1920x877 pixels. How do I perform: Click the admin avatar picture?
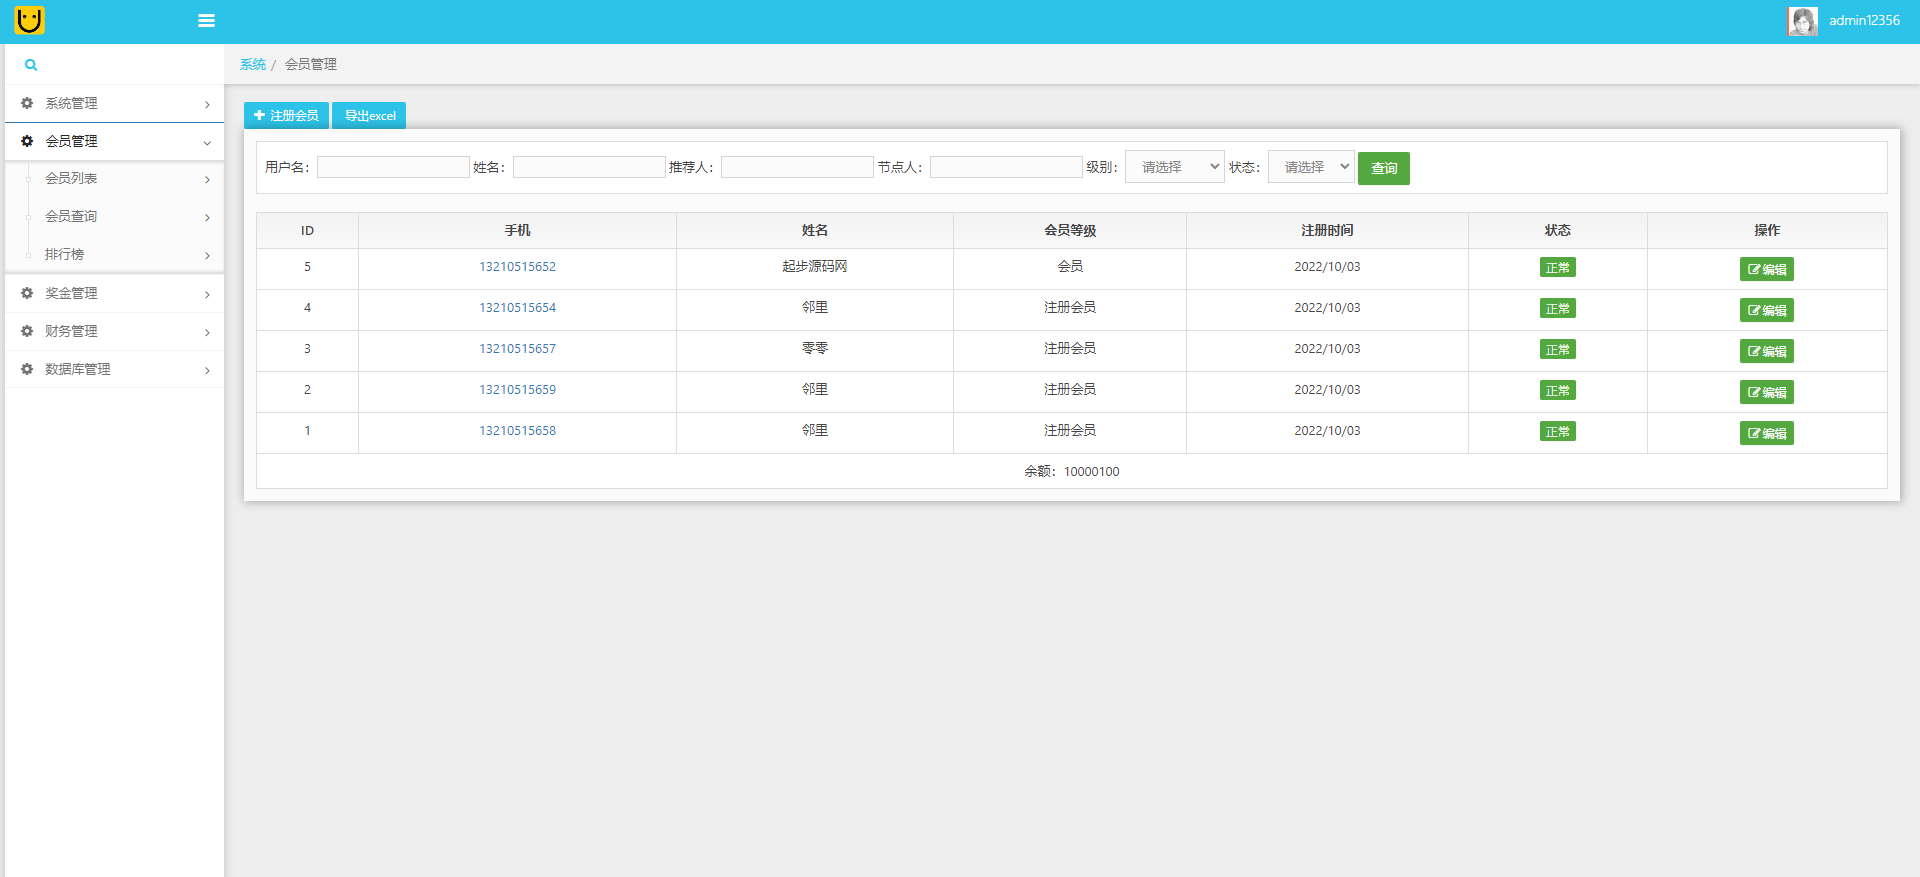[1803, 21]
